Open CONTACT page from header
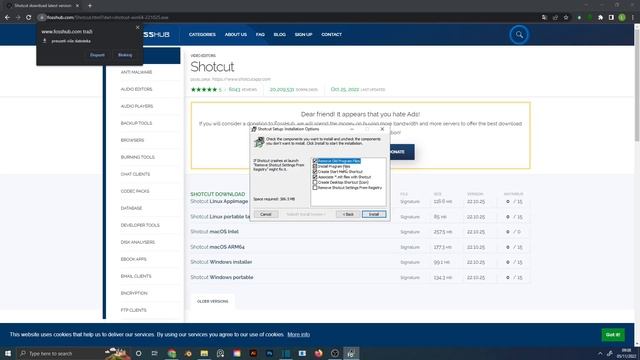 (331, 35)
